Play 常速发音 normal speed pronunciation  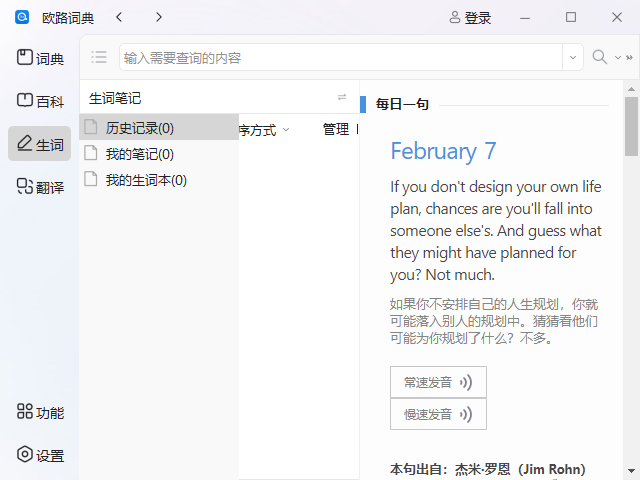pos(438,382)
